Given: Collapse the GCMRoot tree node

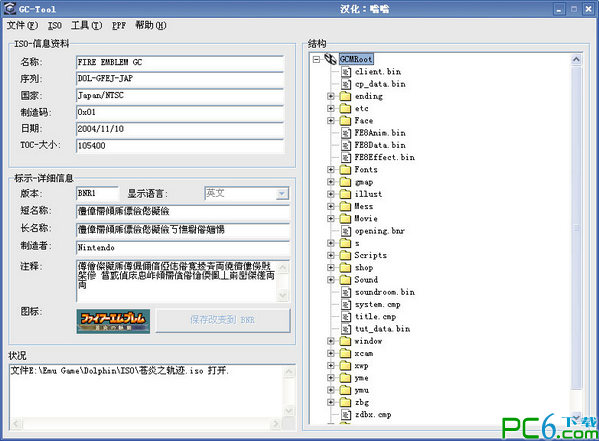Looking at the screenshot, I should 316,59.
